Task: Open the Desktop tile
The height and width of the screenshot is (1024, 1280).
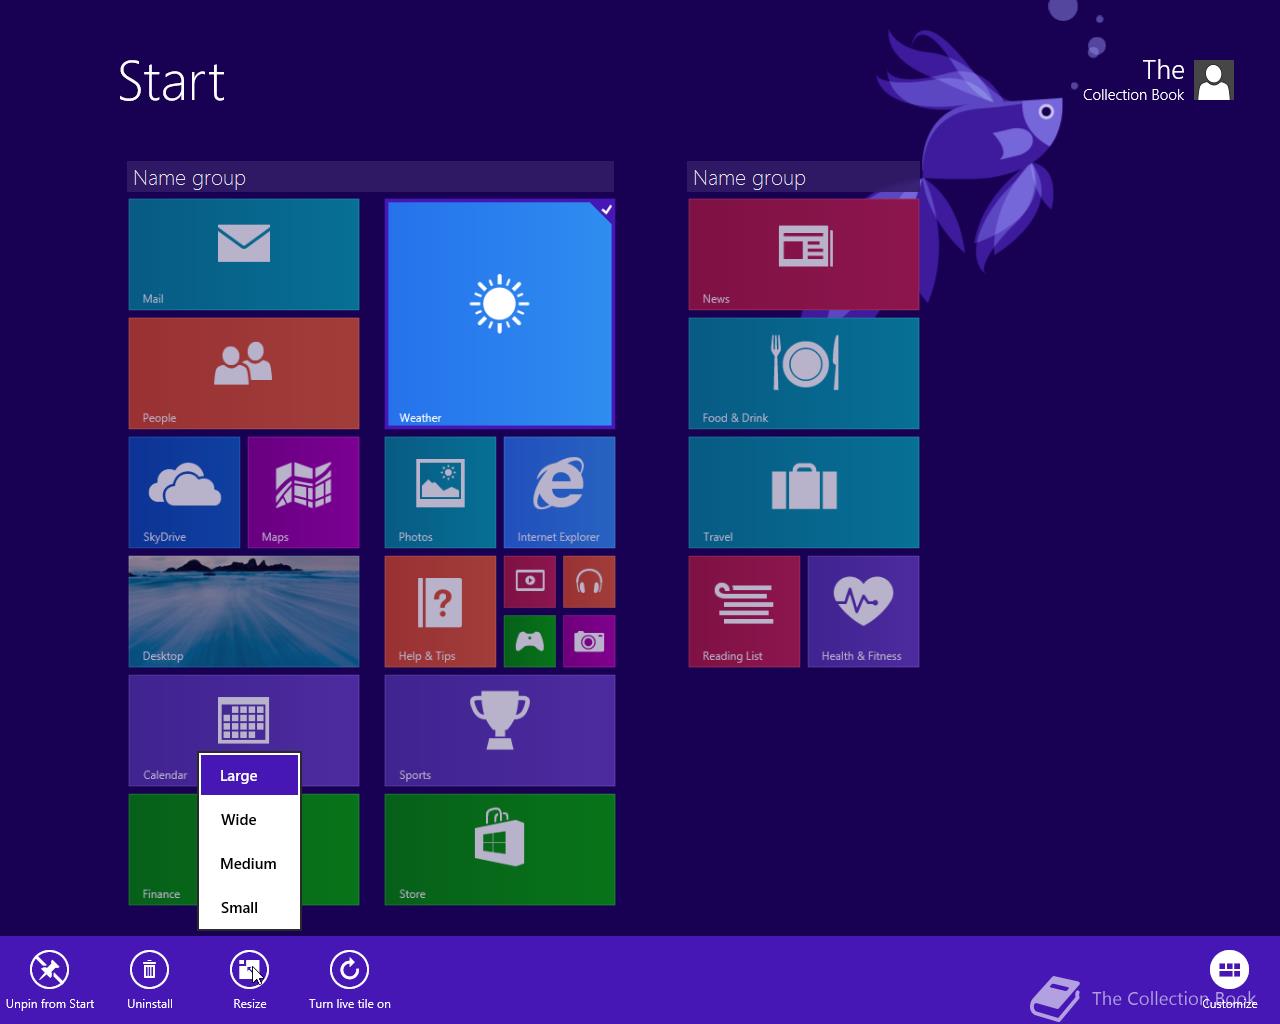Action: click(244, 611)
